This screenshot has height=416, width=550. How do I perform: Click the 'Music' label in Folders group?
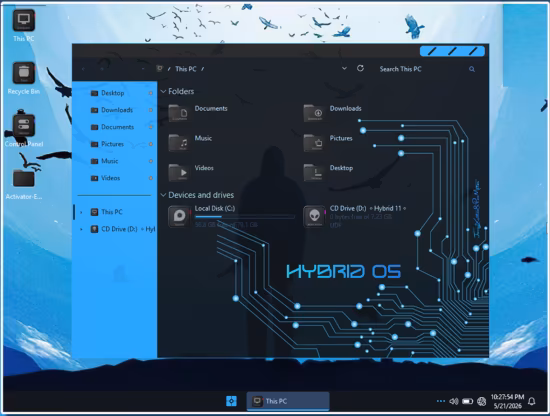pyautogui.click(x=203, y=138)
